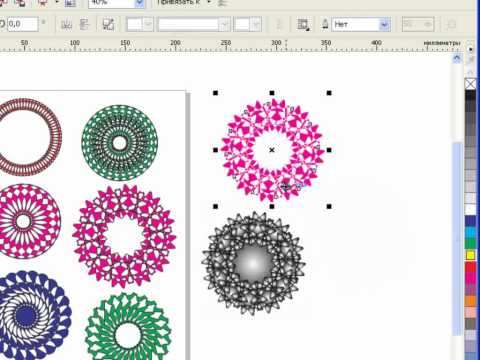Pick the light pink swatch
This screenshot has height=360, width=480.
pos(470,312)
